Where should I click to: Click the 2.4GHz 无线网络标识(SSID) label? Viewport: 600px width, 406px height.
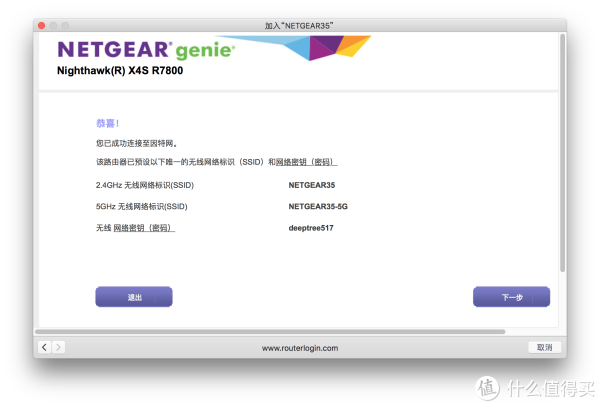coord(145,185)
